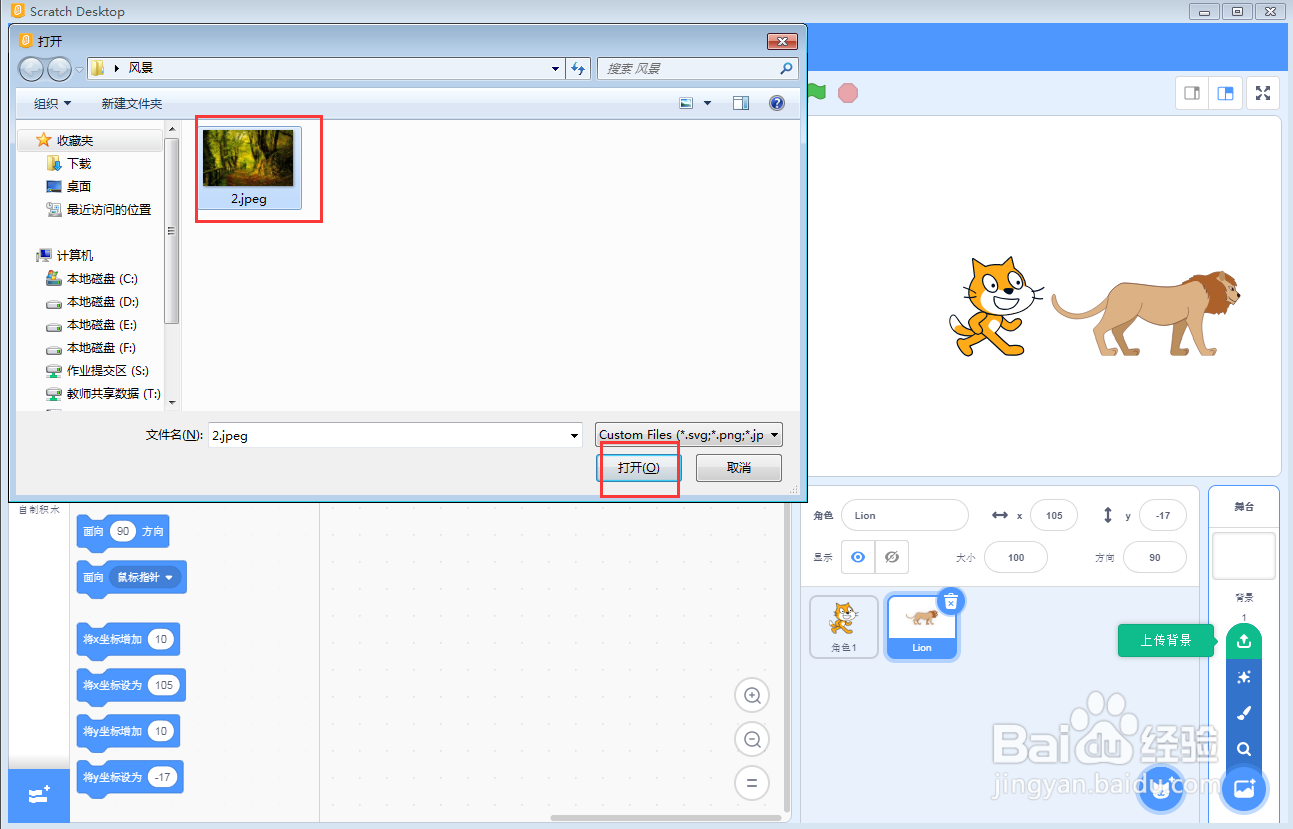
Task: Toggle the preview pane icon
Action: pyautogui.click(x=741, y=103)
